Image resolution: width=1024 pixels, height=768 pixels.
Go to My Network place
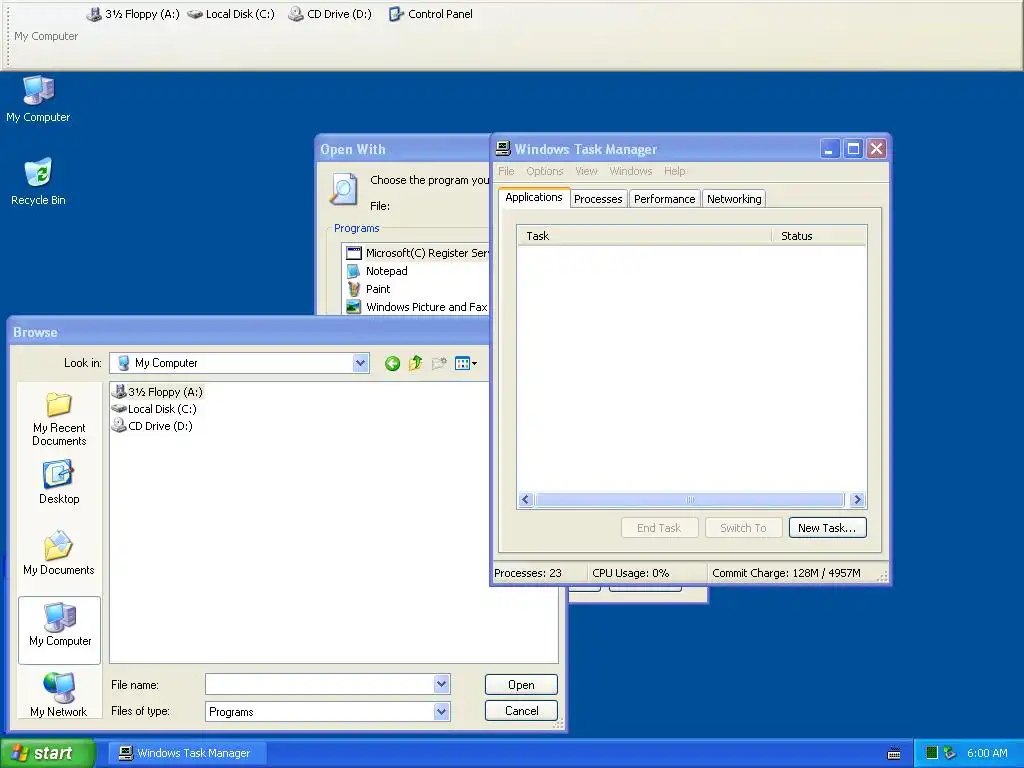pos(59,694)
